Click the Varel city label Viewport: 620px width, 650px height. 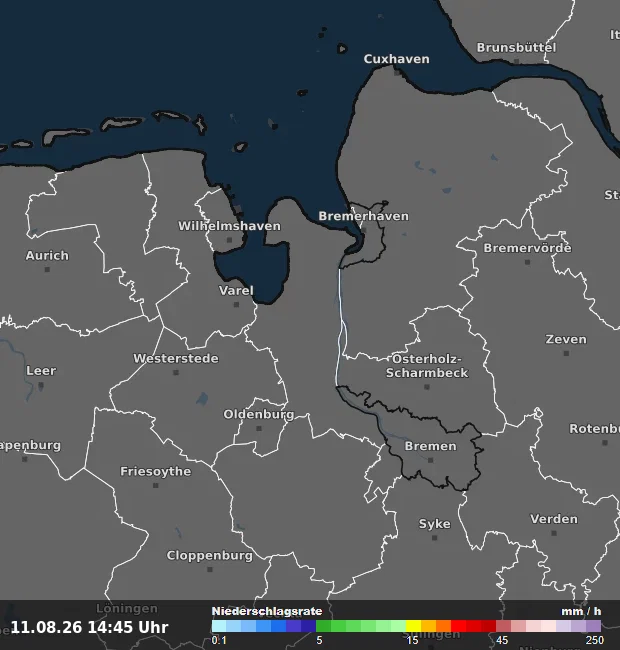[x=236, y=291]
